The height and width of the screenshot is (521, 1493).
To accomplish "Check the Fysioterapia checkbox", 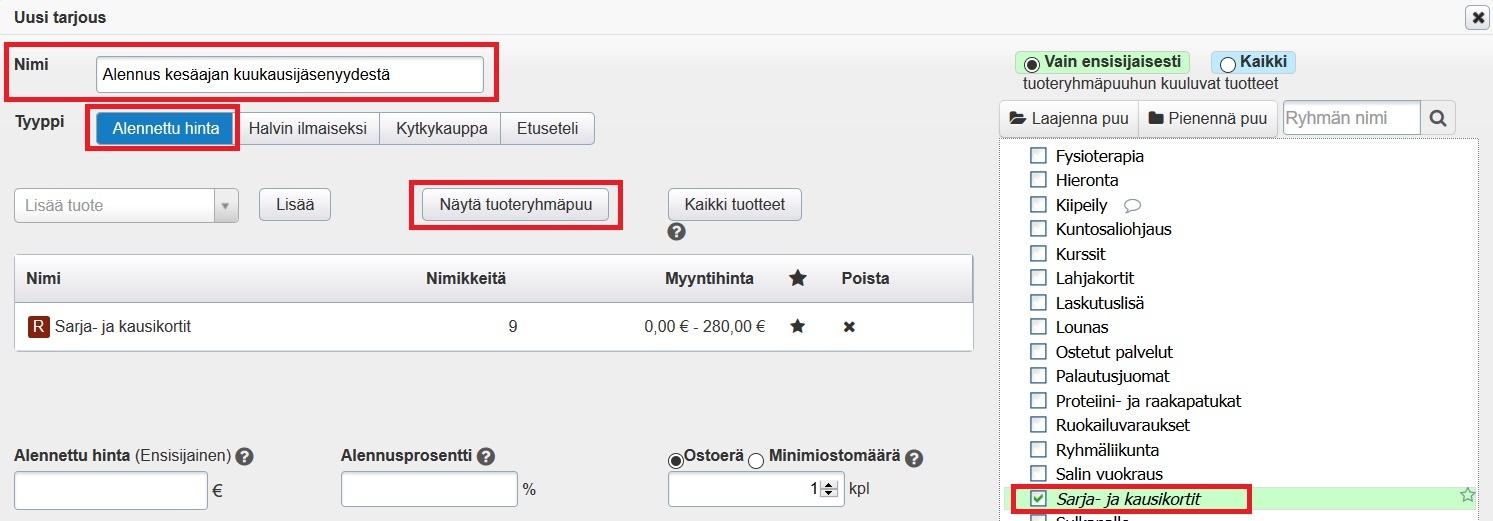I will click(x=1038, y=156).
